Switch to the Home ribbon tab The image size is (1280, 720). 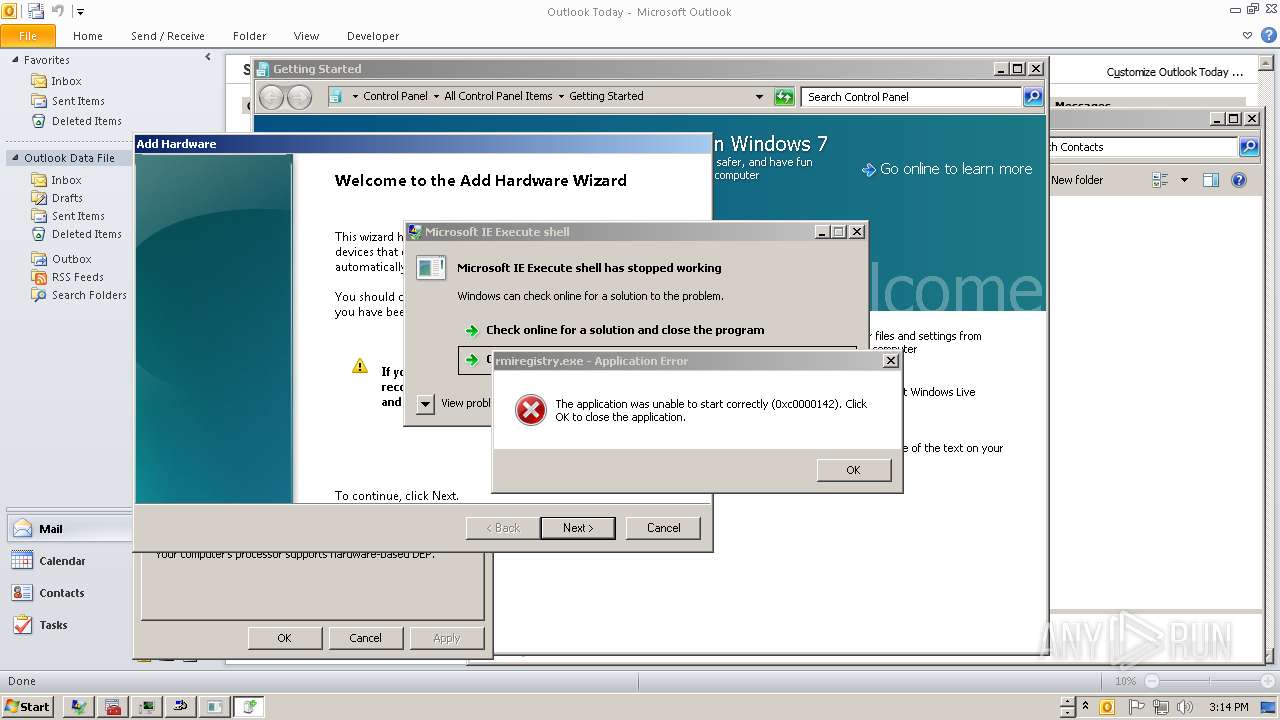tap(88, 36)
